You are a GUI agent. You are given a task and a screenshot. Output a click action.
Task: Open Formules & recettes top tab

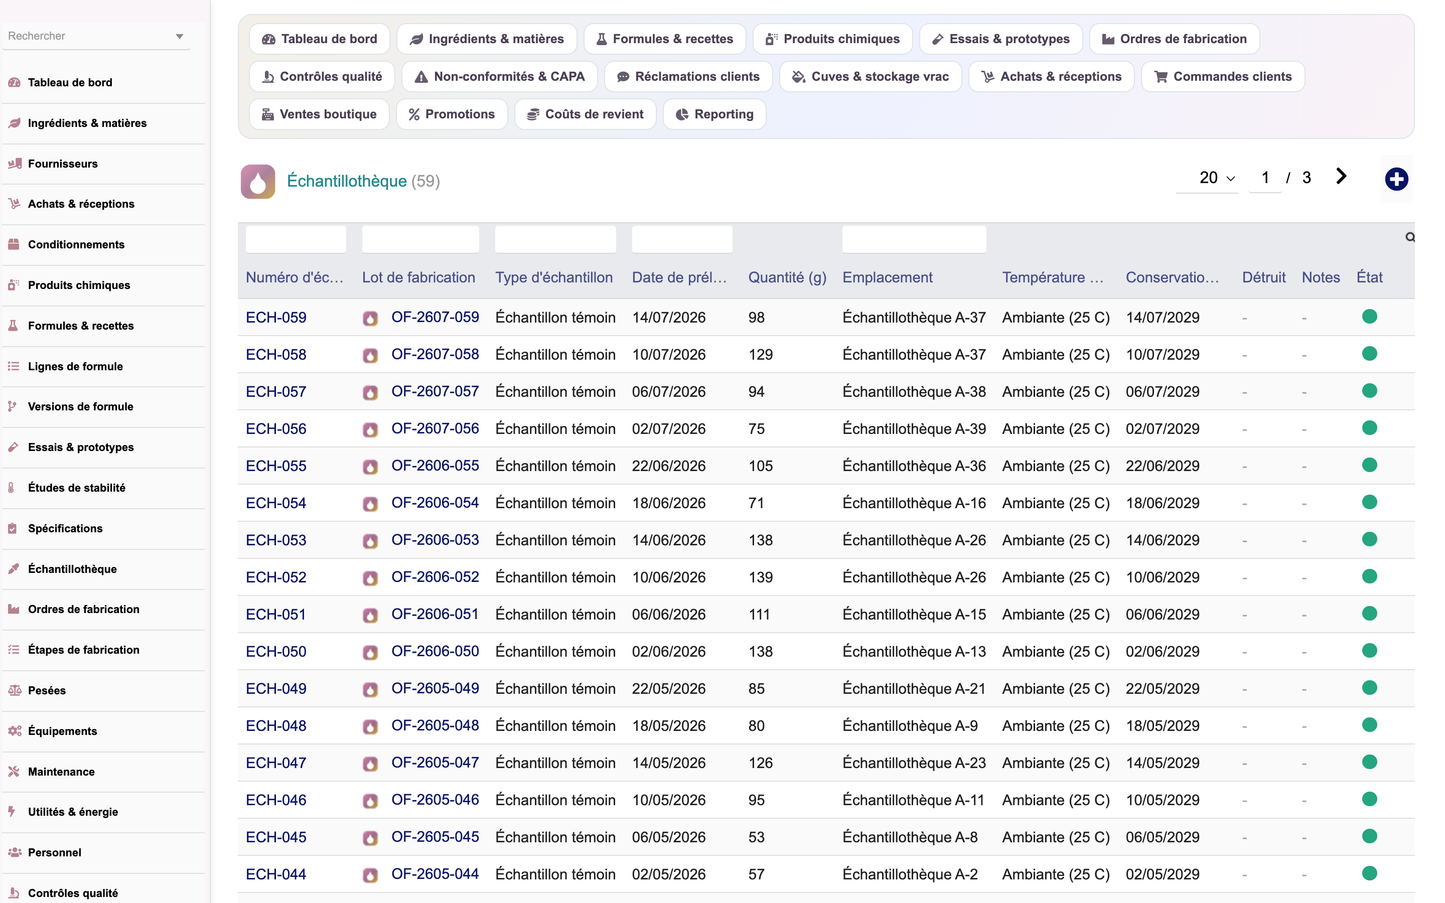(x=664, y=39)
